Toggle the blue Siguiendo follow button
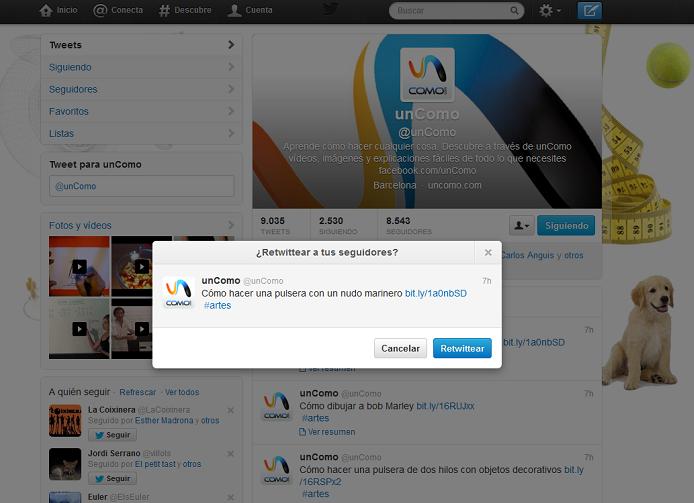694x503 pixels. pos(565,226)
